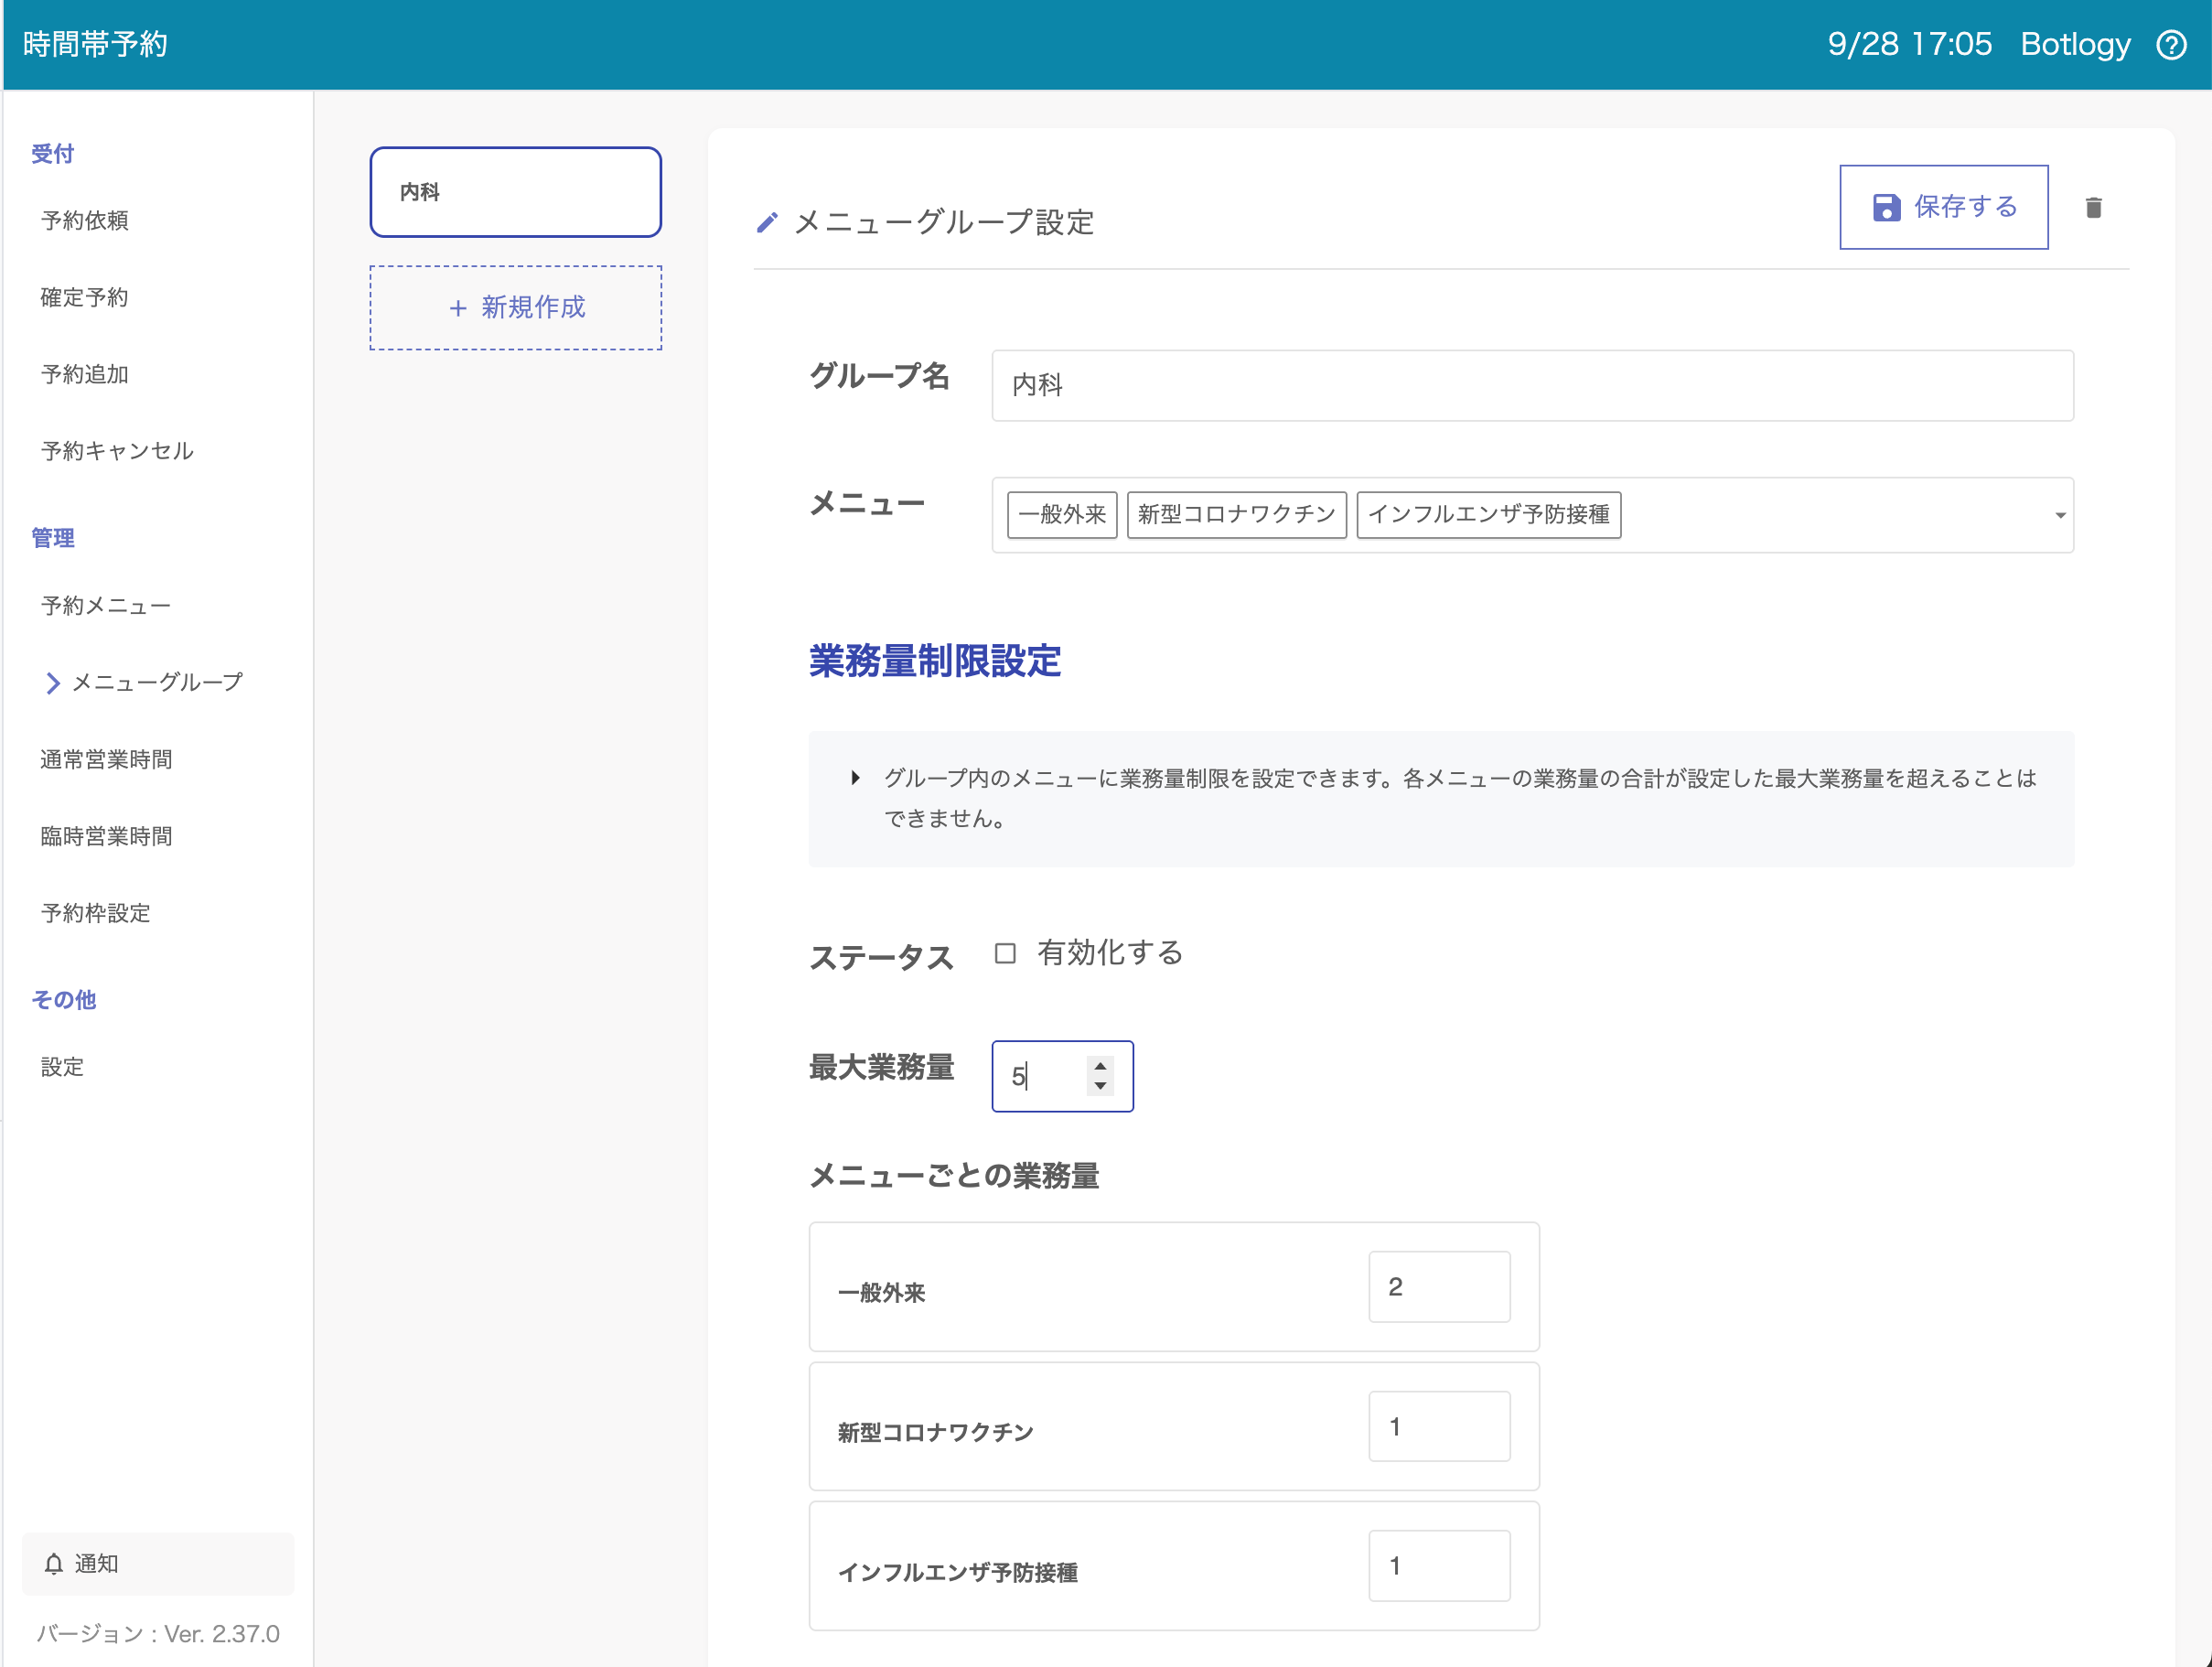Click the help question mark icon
Image resolution: width=2212 pixels, height=1667 pixels.
click(2171, 45)
